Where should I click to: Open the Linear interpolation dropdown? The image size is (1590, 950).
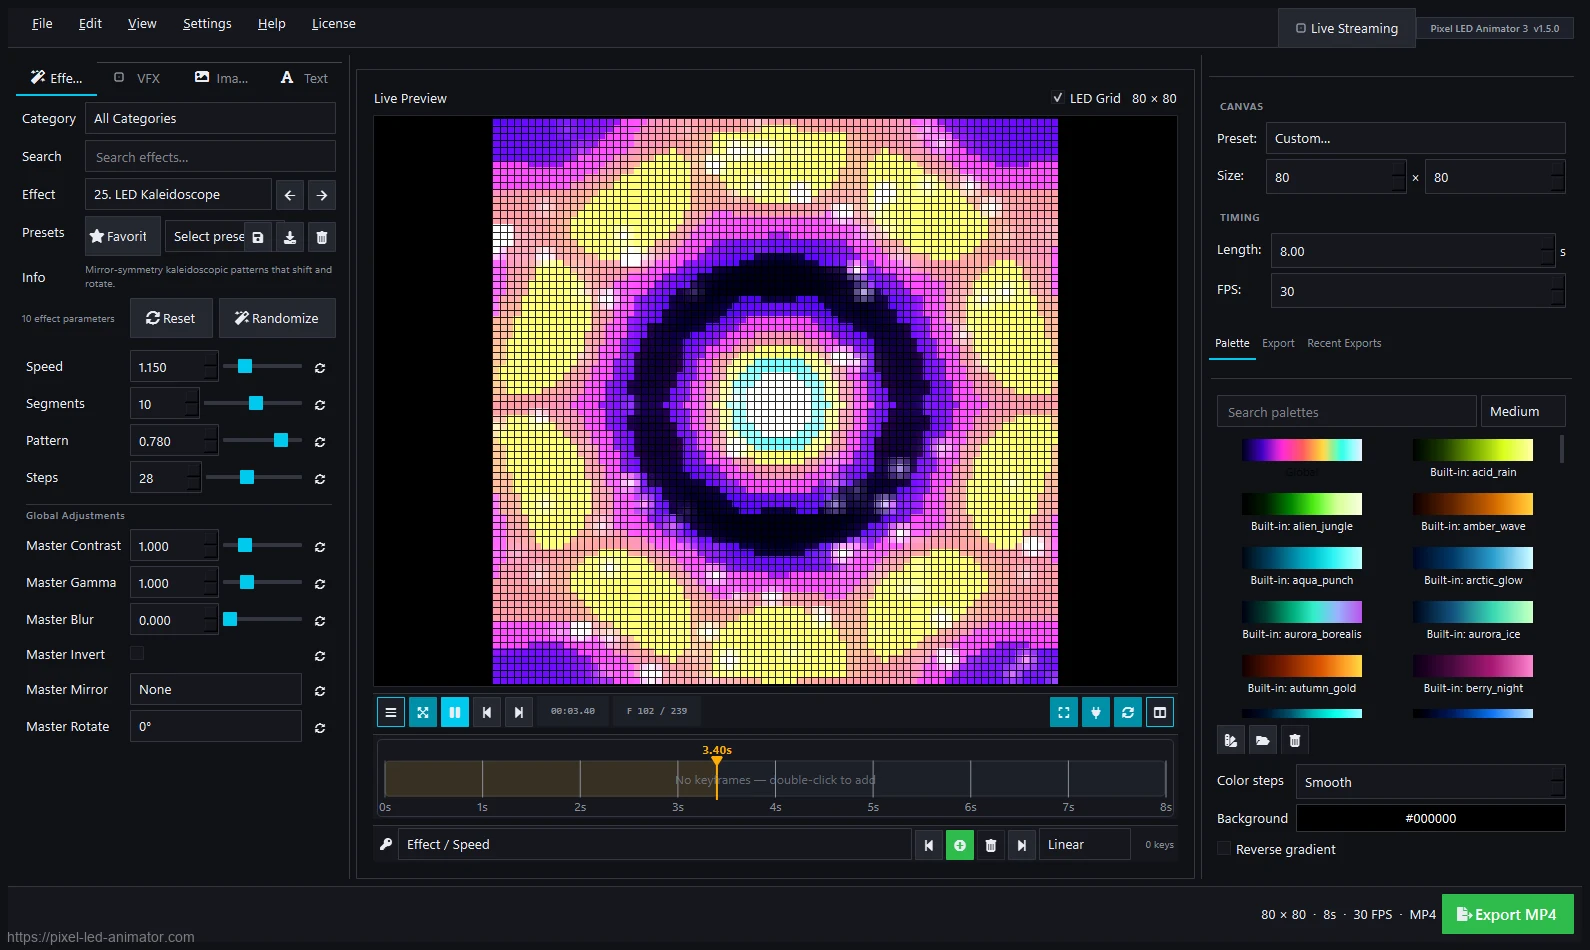coord(1085,845)
